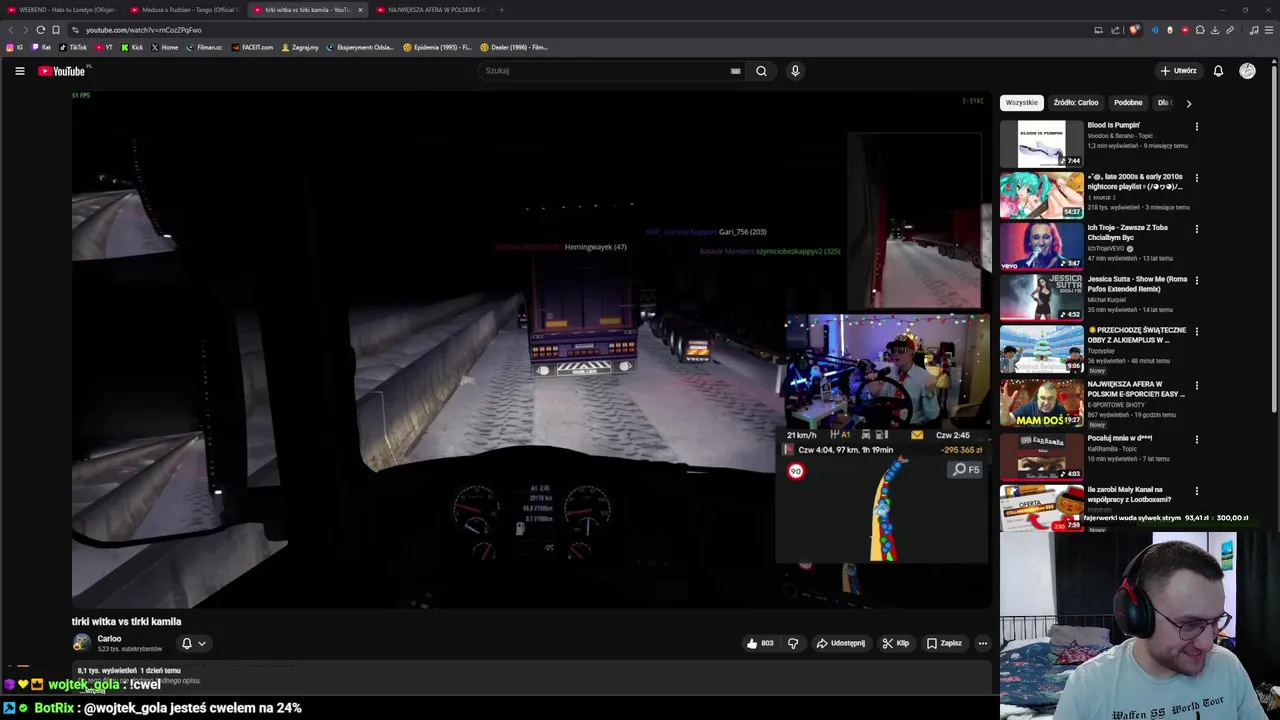Open options for nightcore playlist video
Image resolution: width=1280 pixels, height=720 pixels.
click(x=1196, y=178)
